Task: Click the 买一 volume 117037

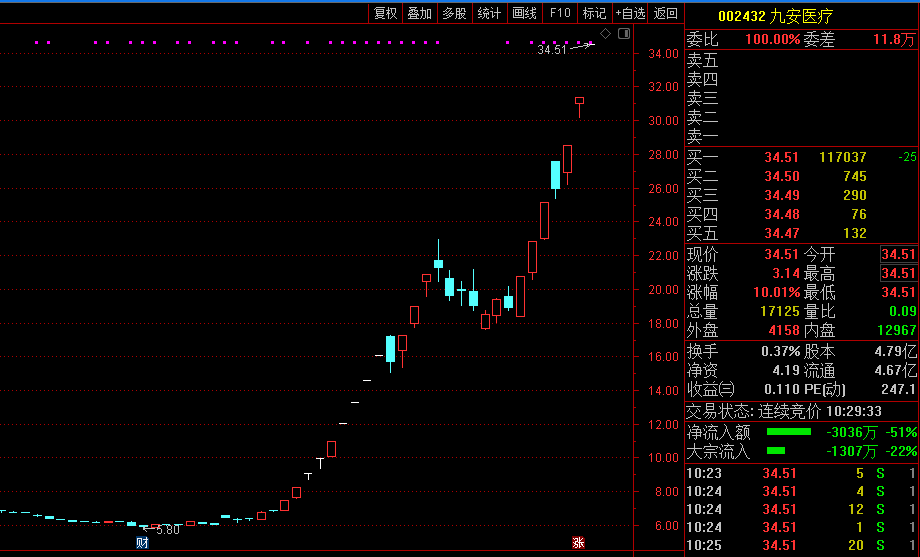Action: (843, 157)
